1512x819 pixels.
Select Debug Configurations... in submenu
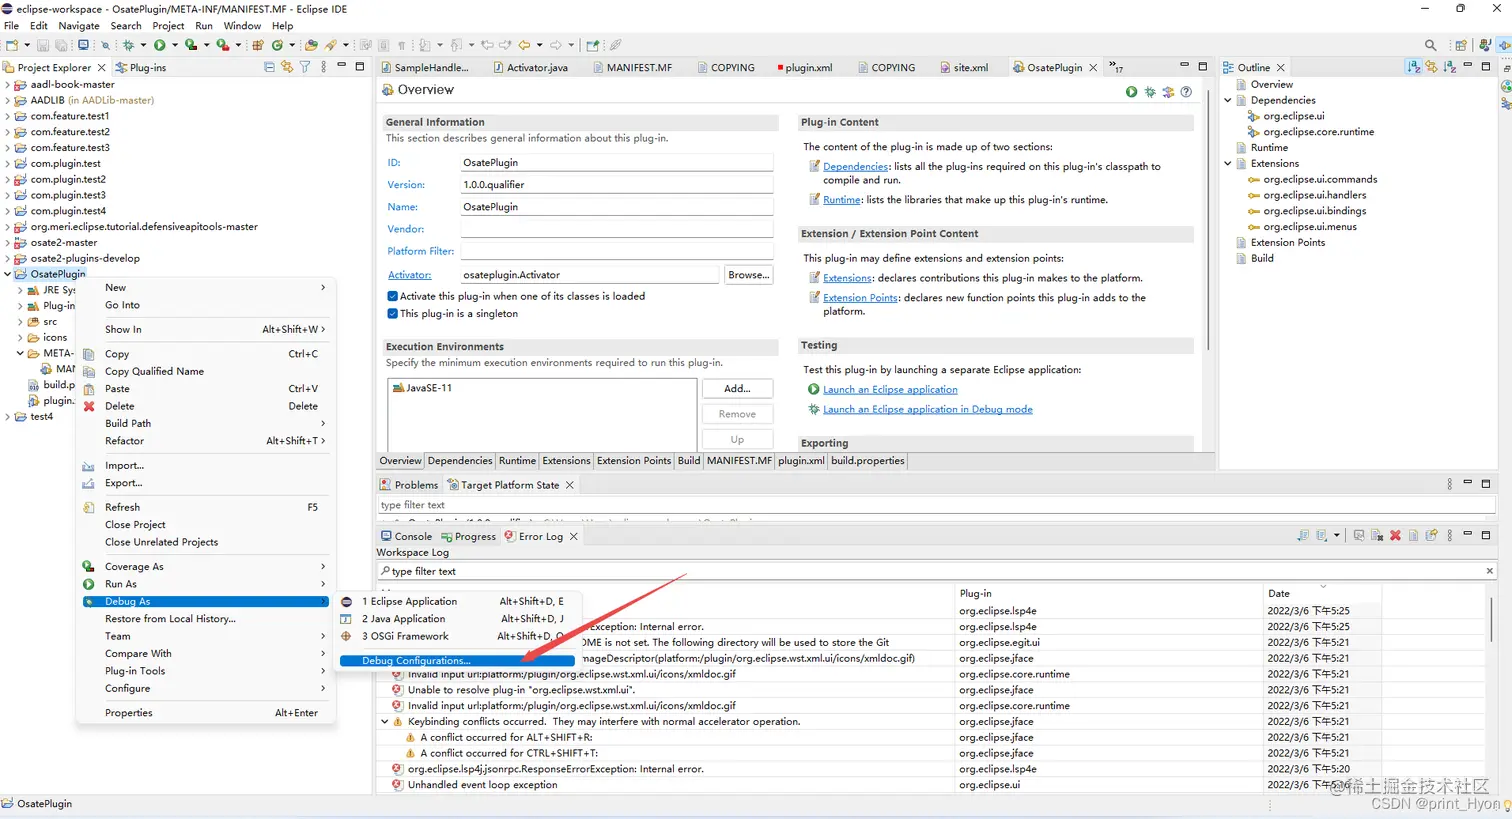[x=456, y=661]
